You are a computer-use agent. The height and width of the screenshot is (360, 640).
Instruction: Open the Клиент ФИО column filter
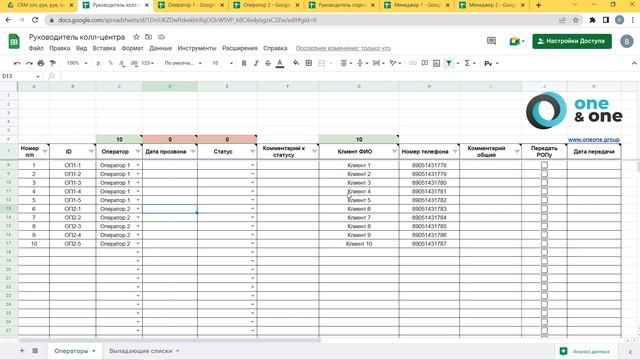click(394, 151)
